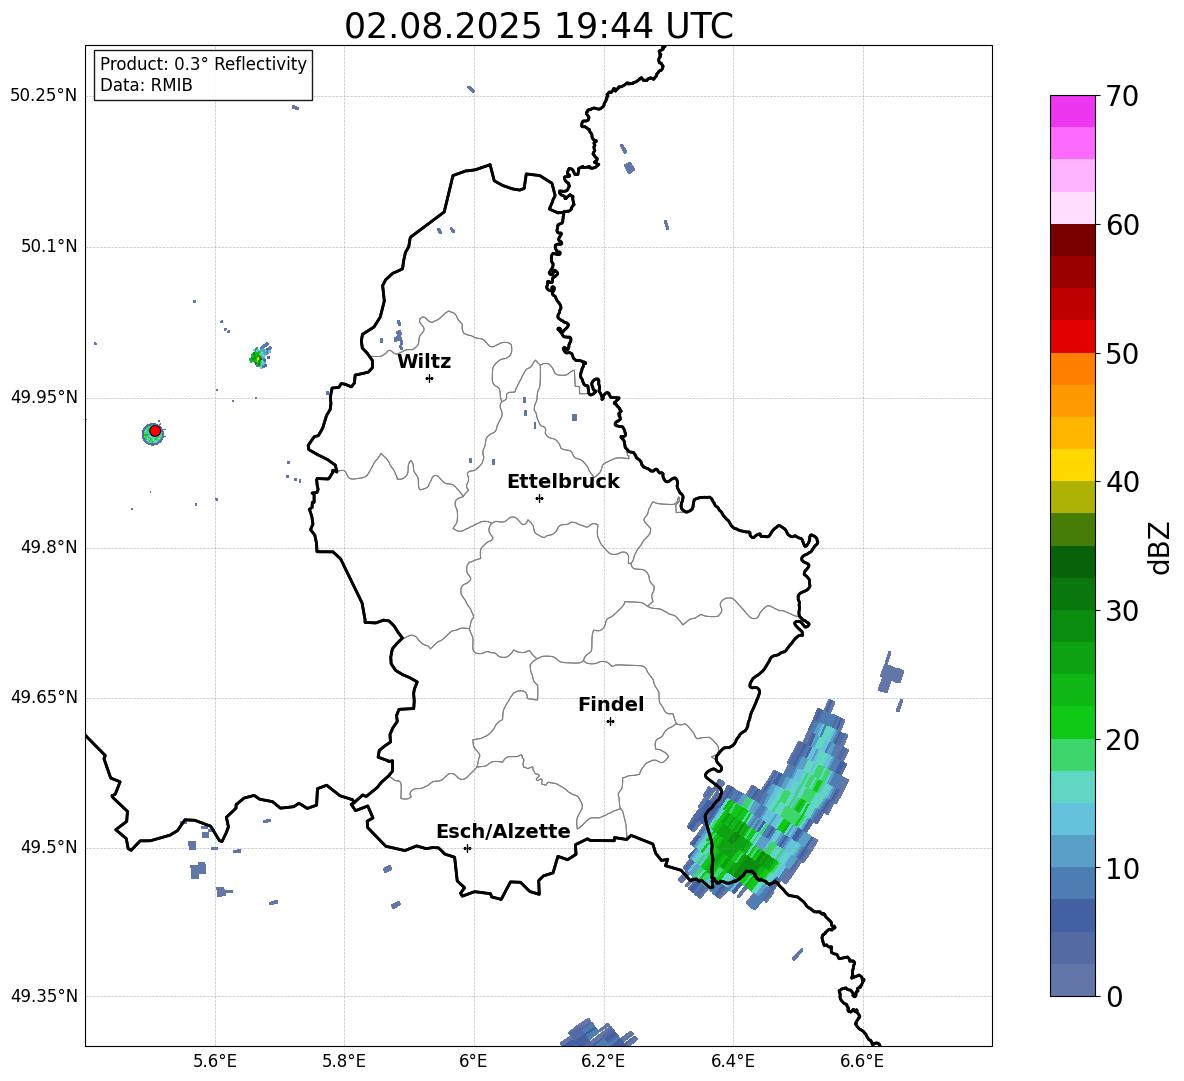This screenshot has width=1184, height=1081.
Task: Click the colorbar tick label 50
Action: pyautogui.click(x=1122, y=353)
